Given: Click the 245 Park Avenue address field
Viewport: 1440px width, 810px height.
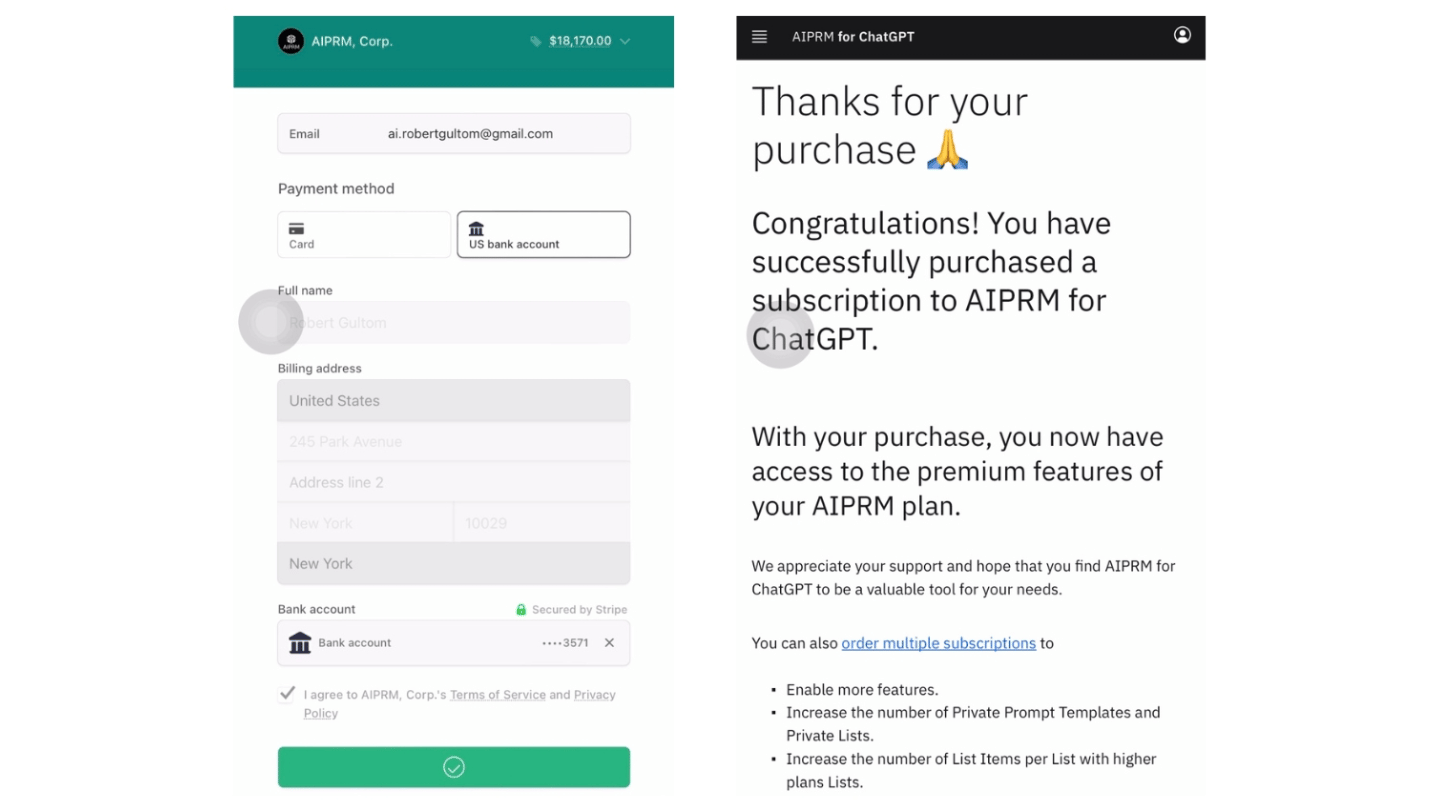Looking at the screenshot, I should (x=454, y=442).
